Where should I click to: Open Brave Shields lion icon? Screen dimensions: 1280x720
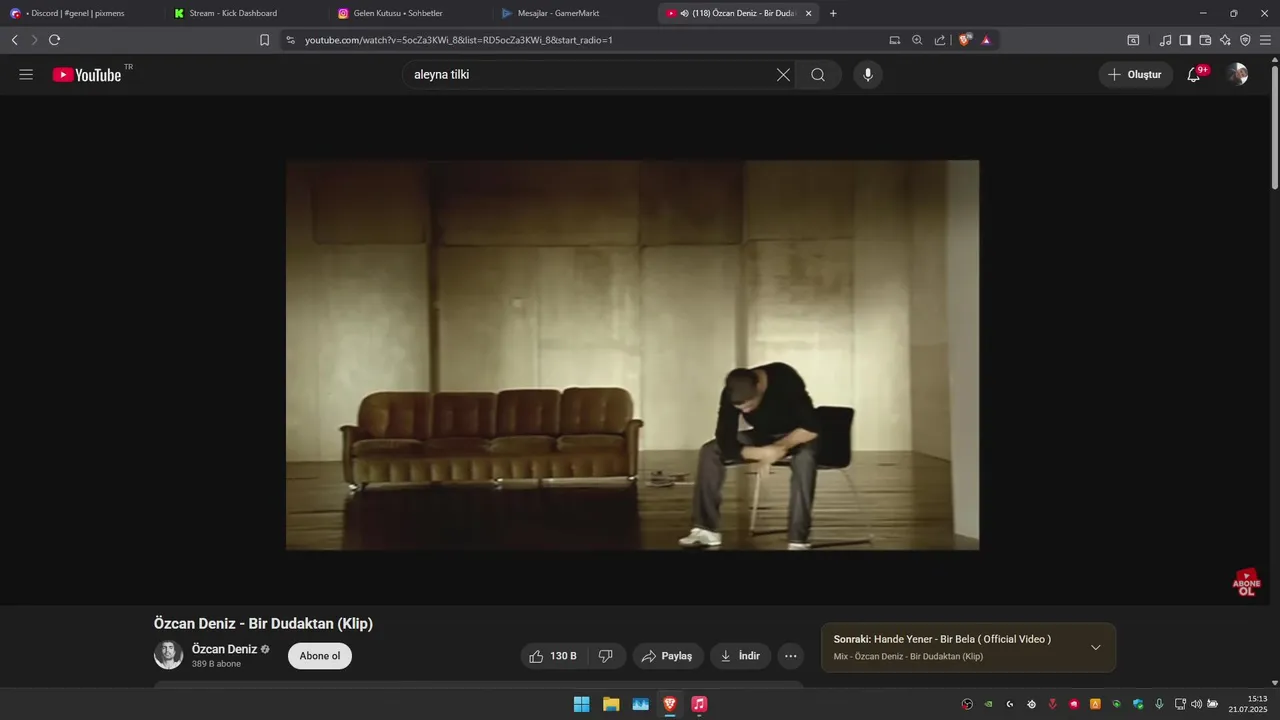tap(965, 40)
